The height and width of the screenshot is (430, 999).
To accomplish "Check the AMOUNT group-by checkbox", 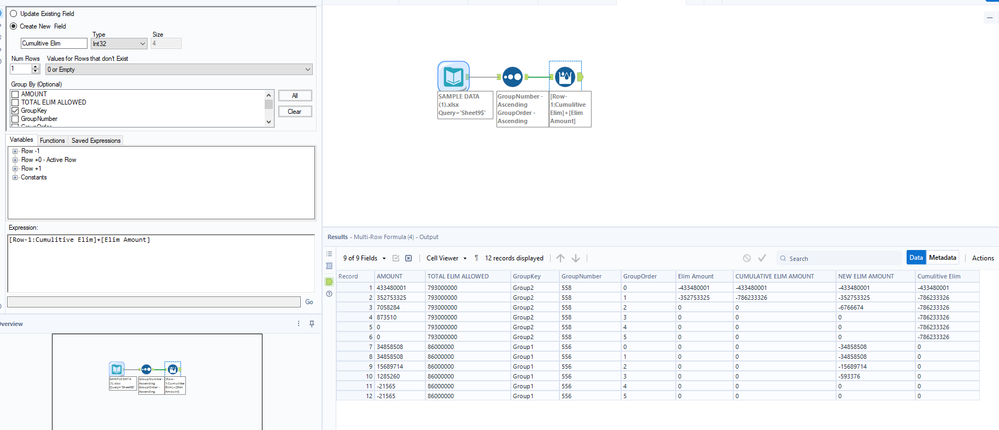I will 15,94.
